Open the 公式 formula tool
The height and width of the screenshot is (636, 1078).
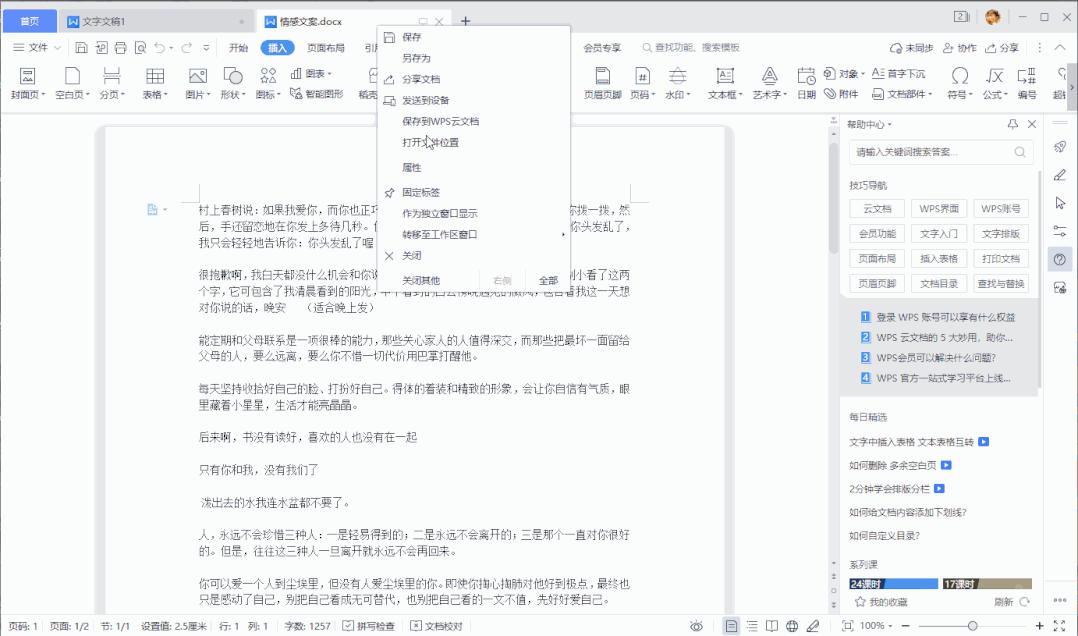pos(994,85)
